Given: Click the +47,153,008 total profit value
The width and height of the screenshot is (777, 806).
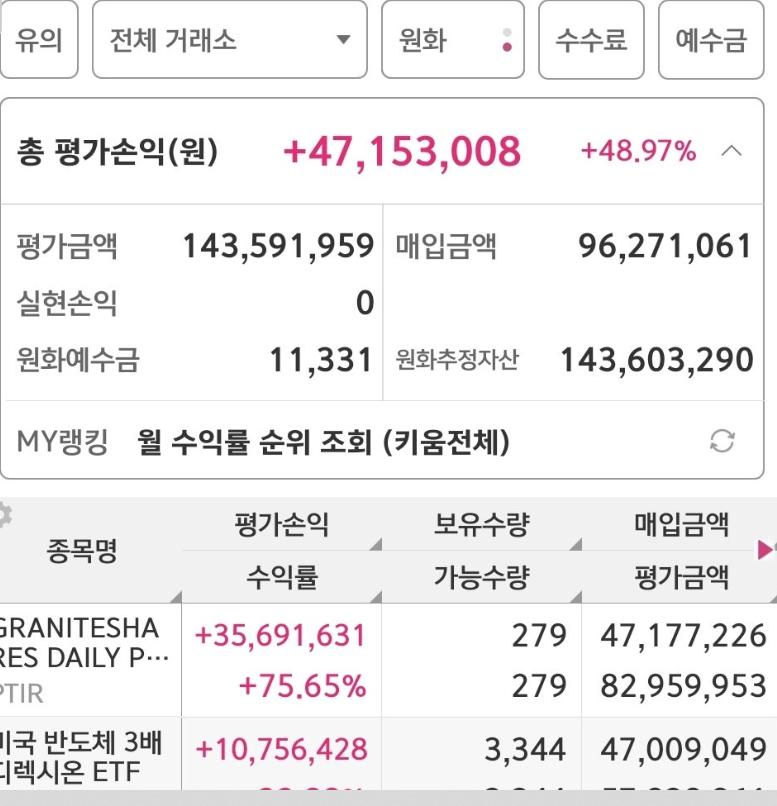Looking at the screenshot, I should [402, 152].
